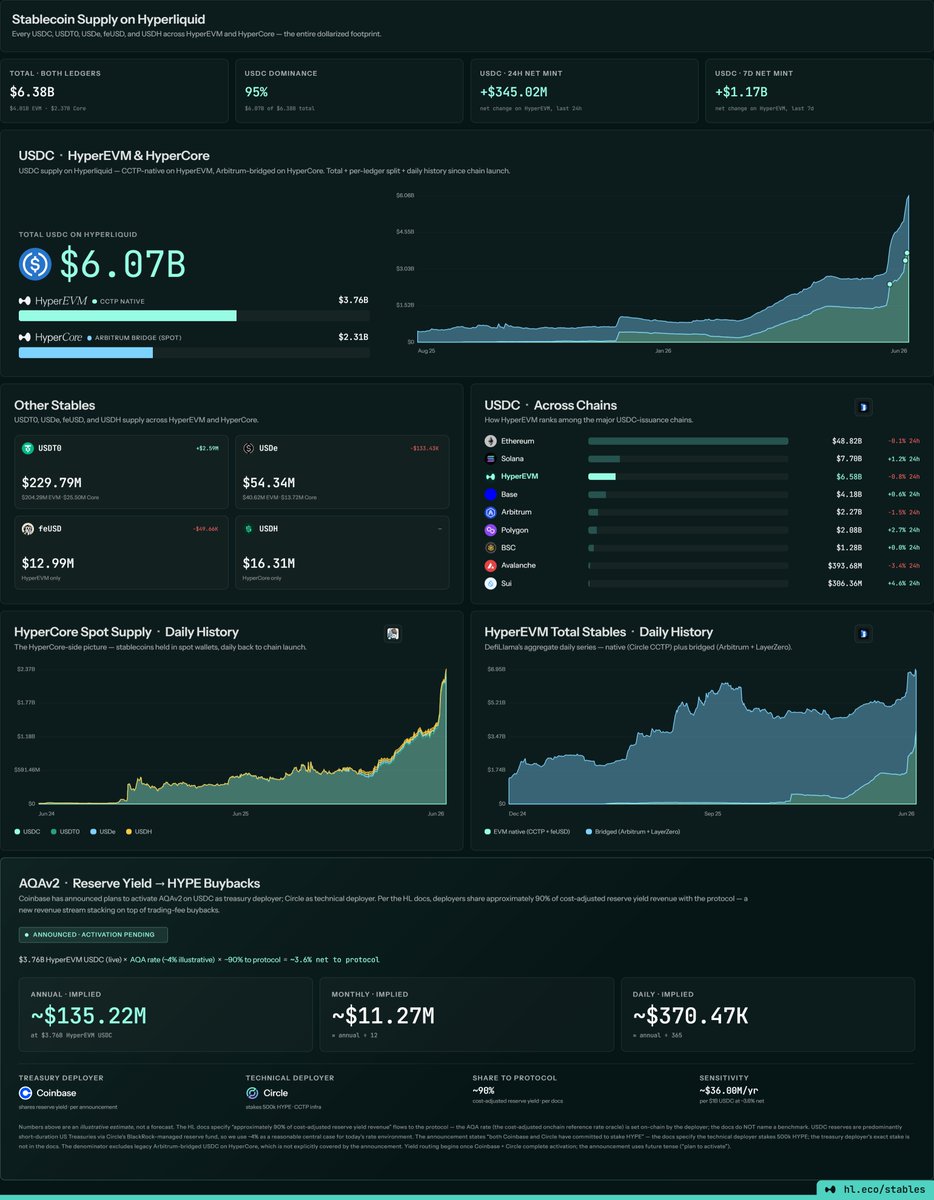This screenshot has width=934, height=1200.
Task: Click the ~90% share to protocol value
Action: 484,1090
